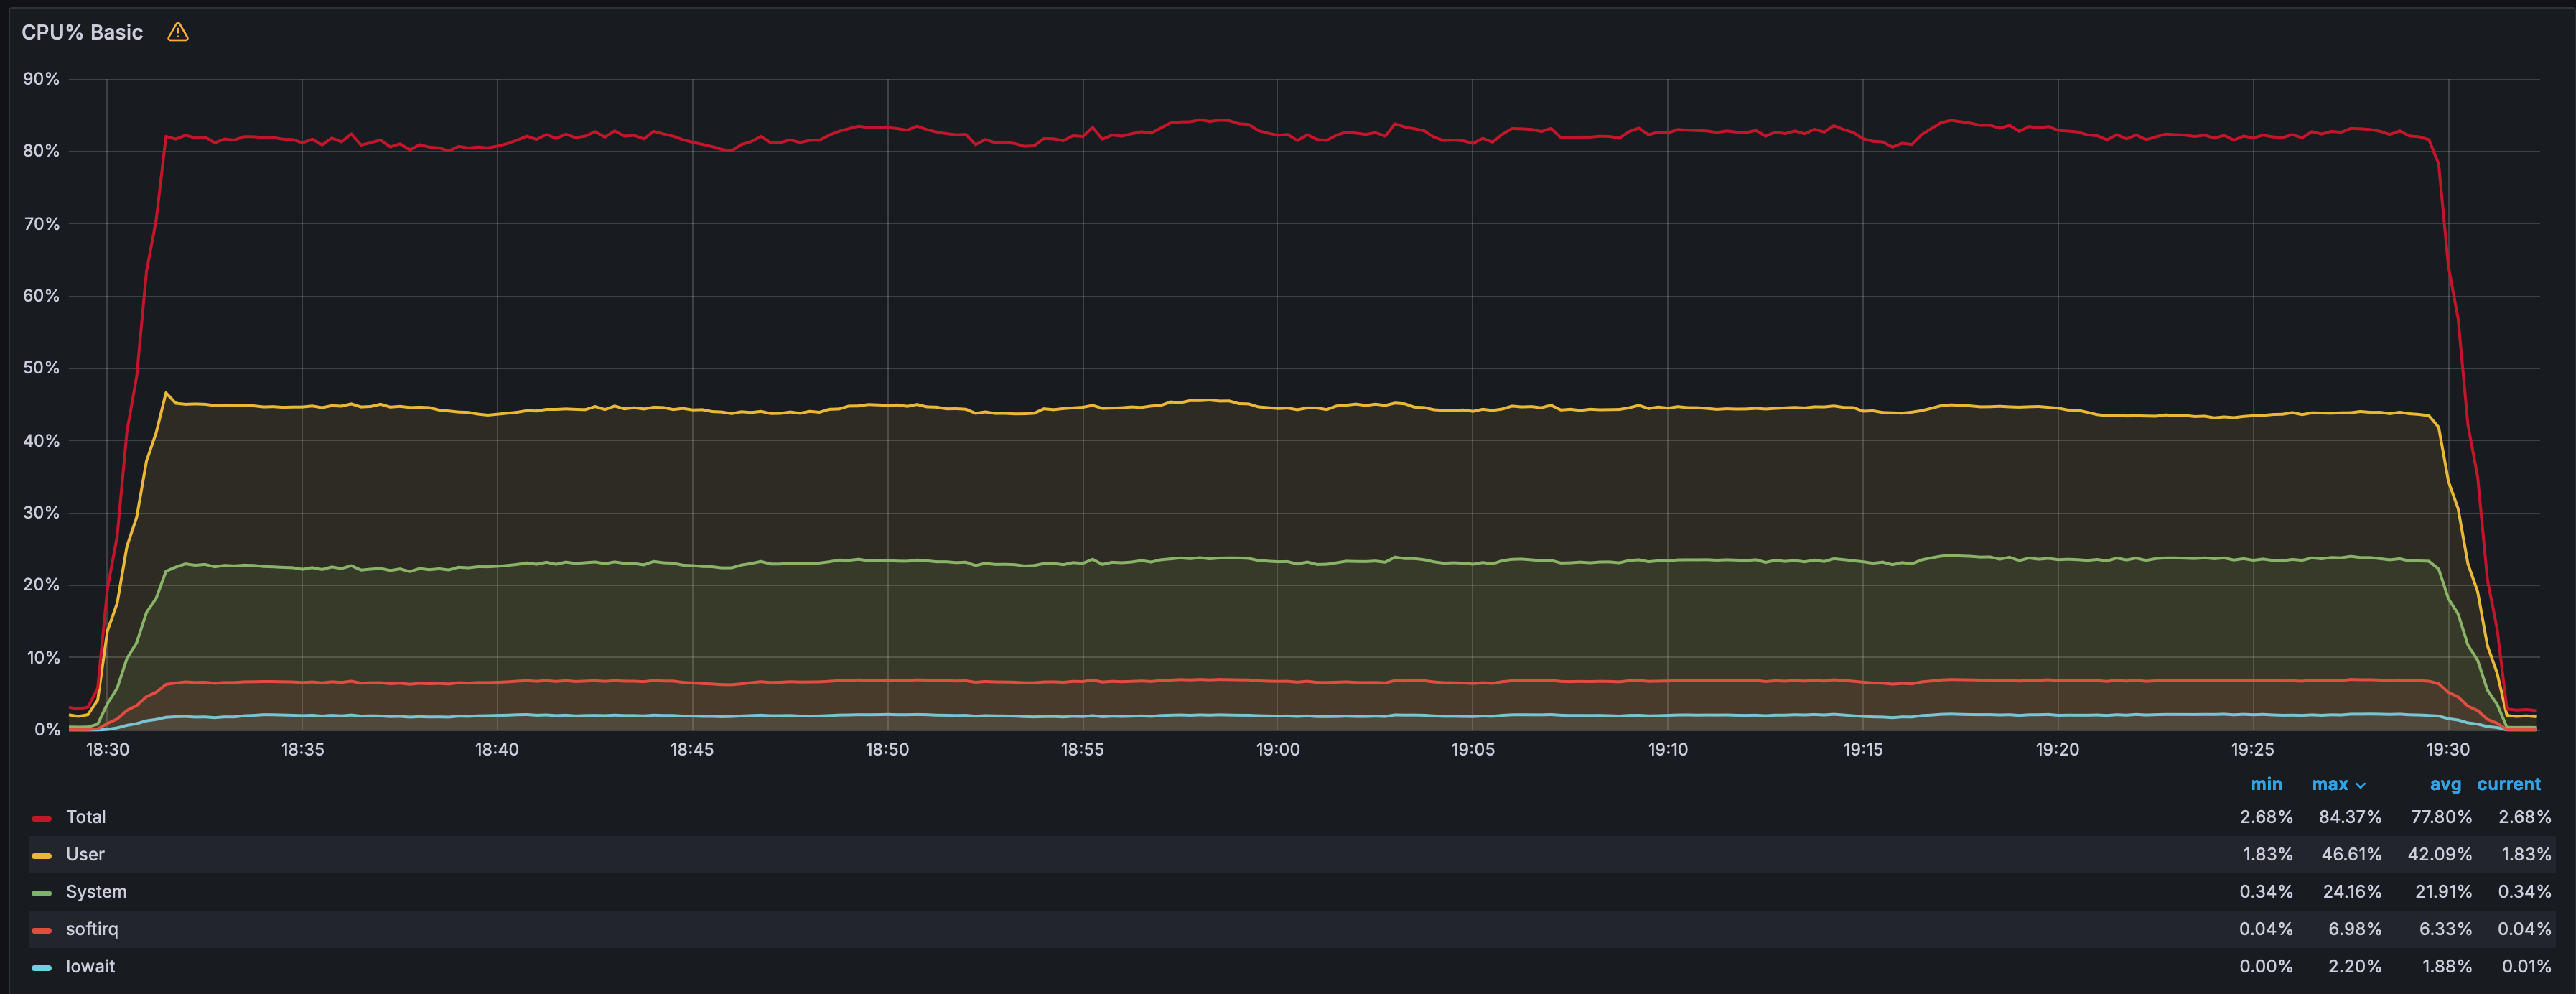Click the 18:30 time axis label
Screen dimensions: 2576x994
pos(107,749)
